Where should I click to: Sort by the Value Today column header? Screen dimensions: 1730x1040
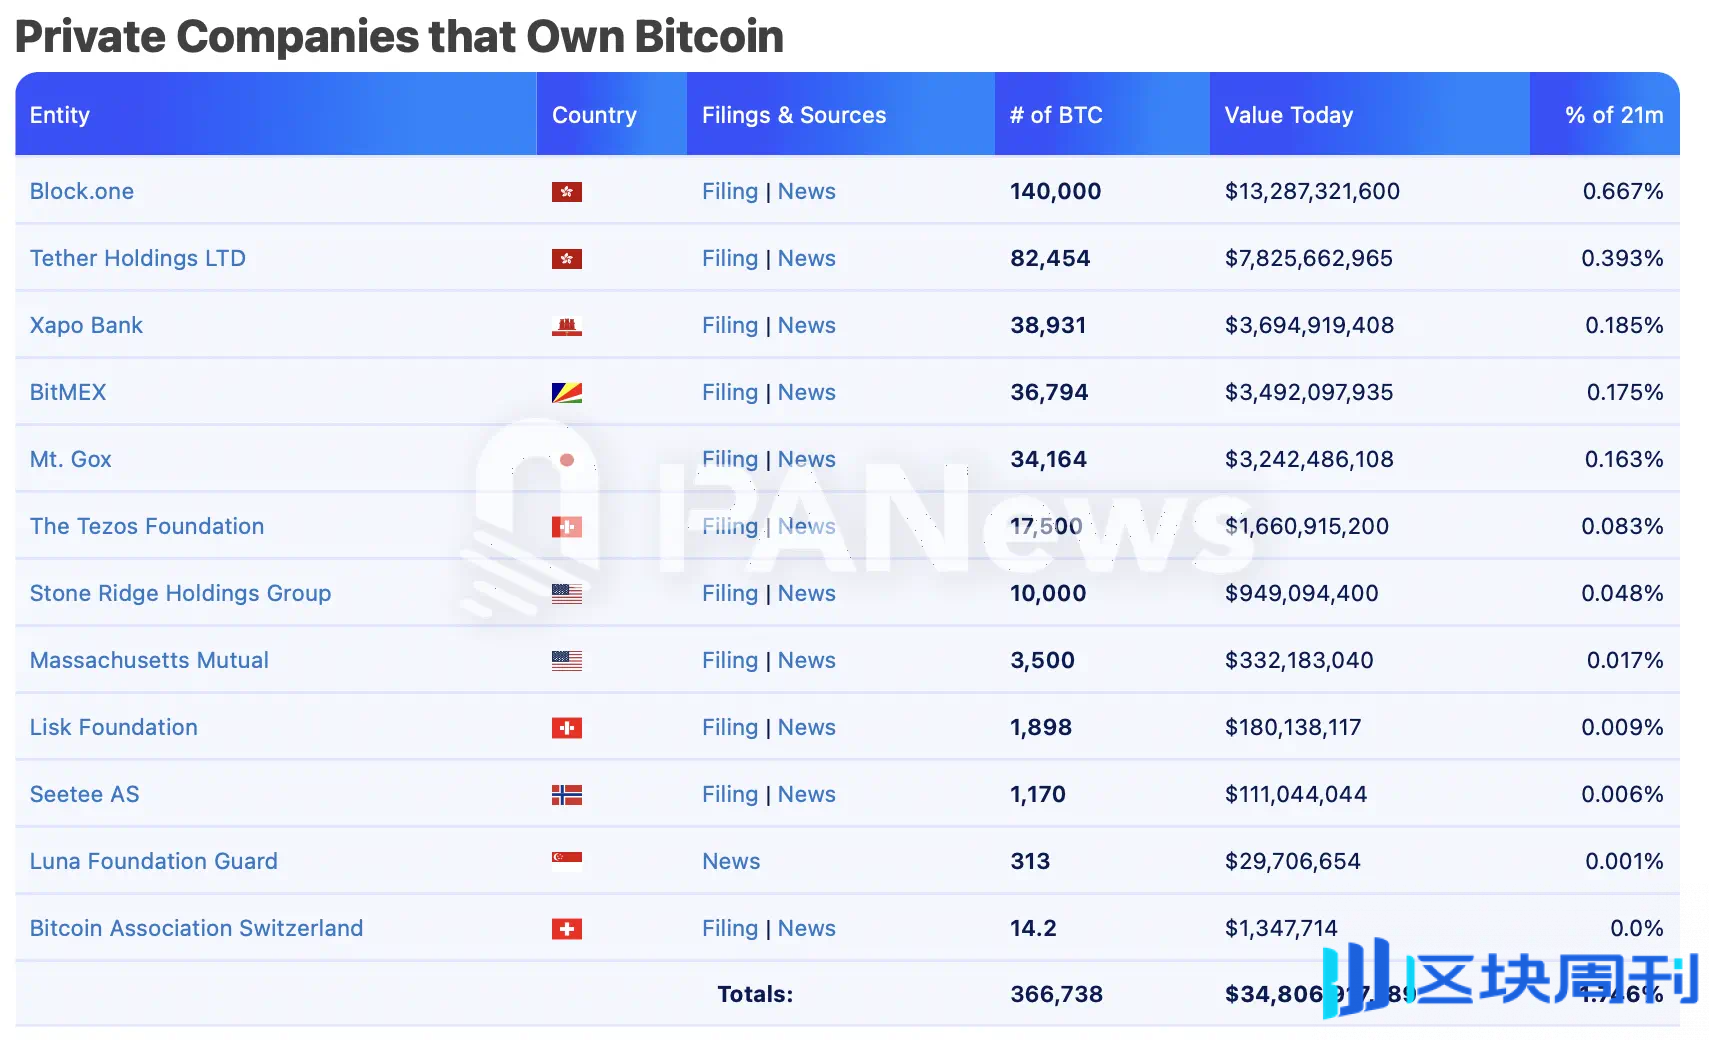[1287, 114]
